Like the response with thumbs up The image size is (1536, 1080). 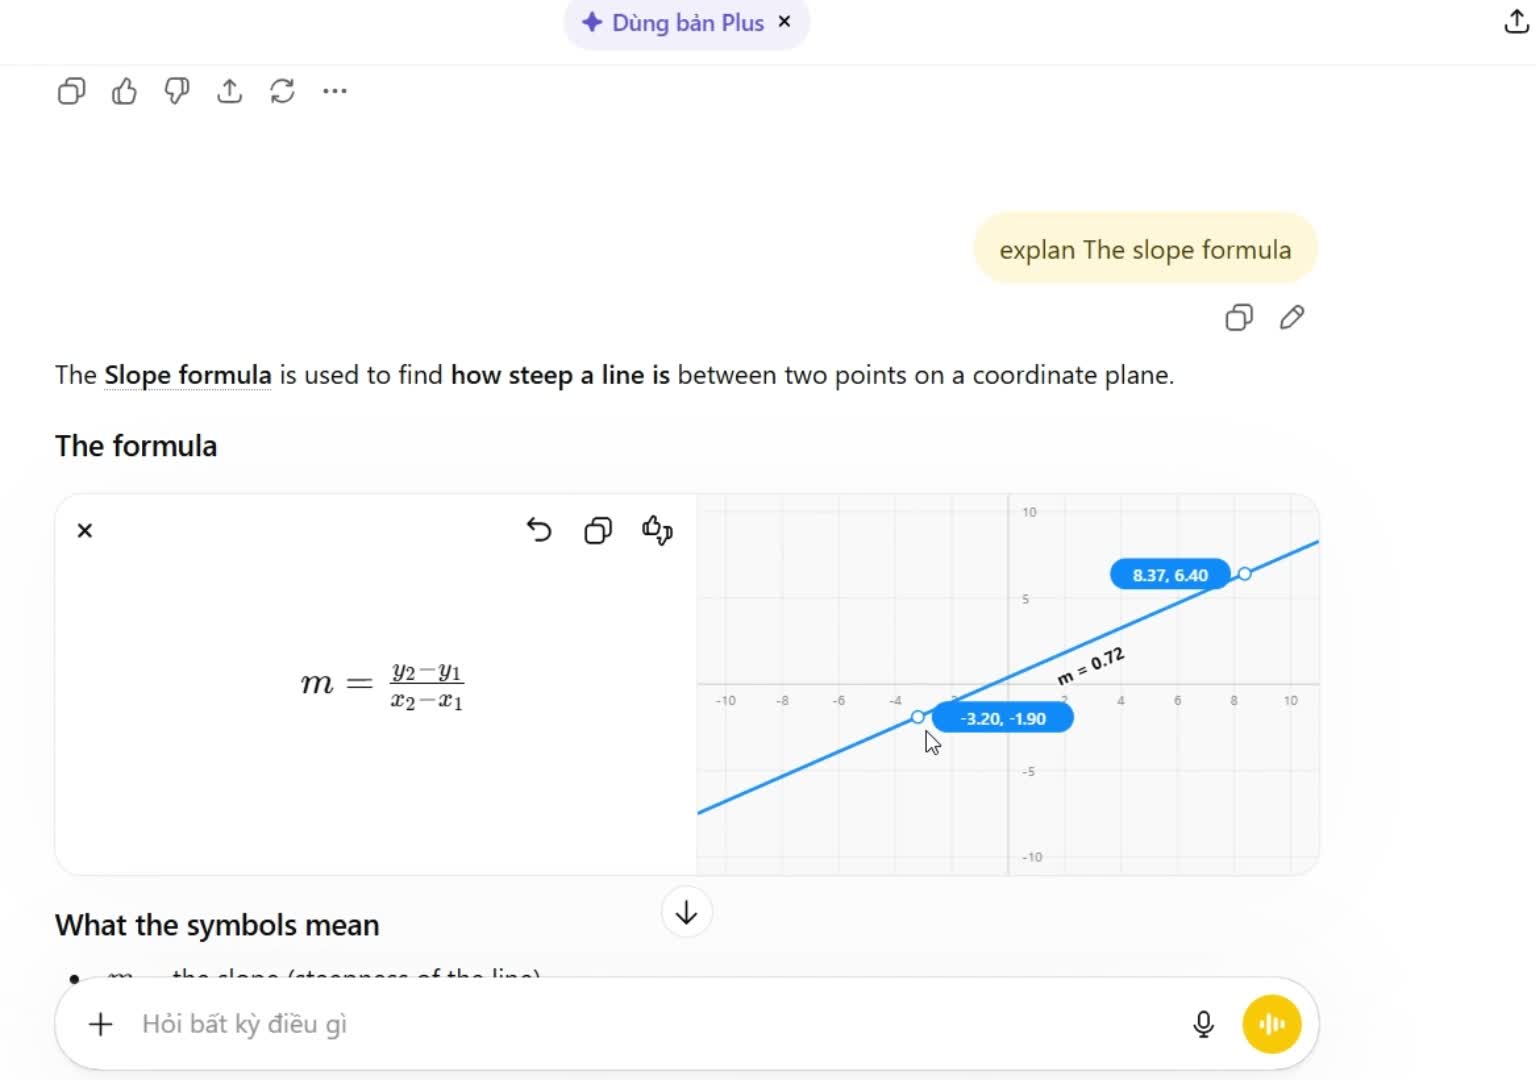point(124,92)
